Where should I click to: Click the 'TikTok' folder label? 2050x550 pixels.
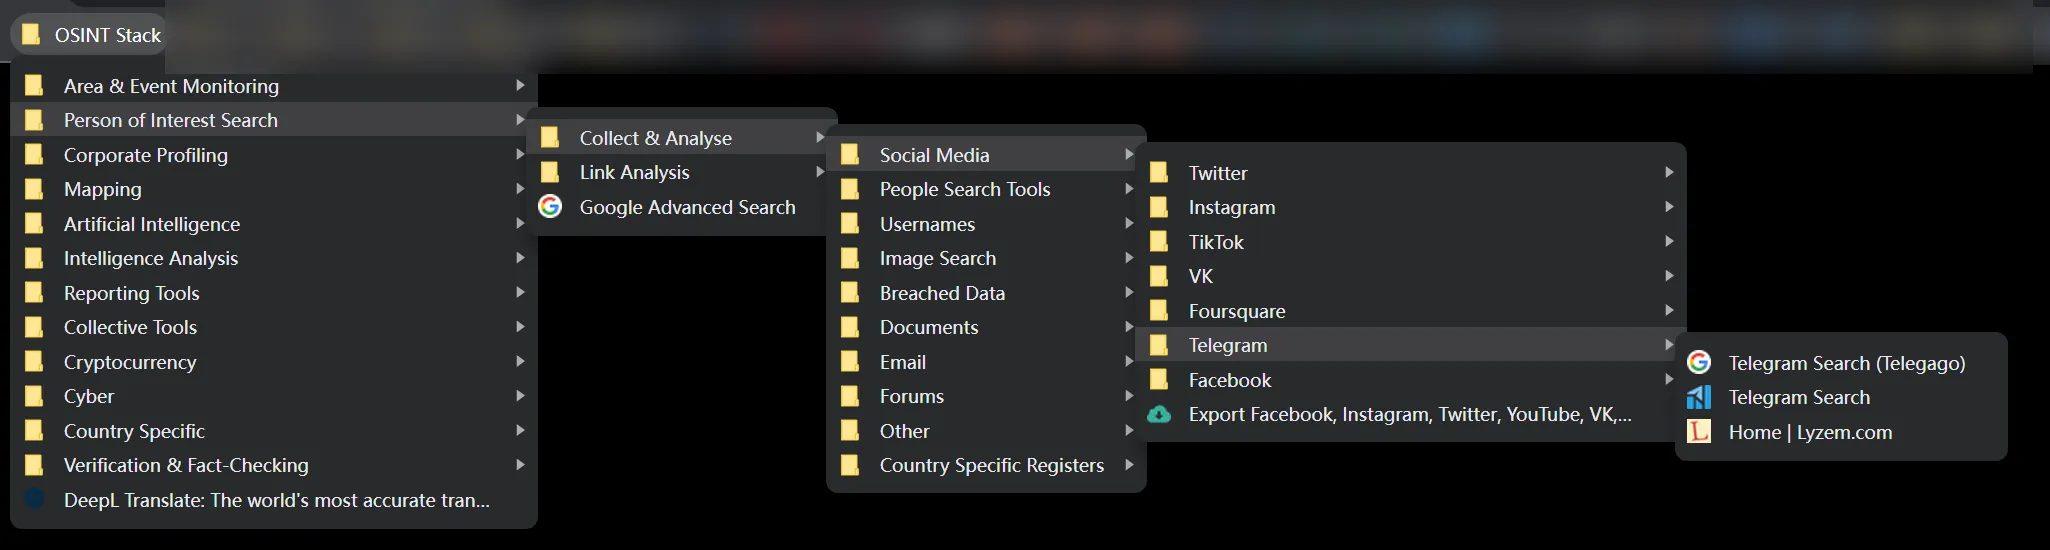click(x=1216, y=242)
